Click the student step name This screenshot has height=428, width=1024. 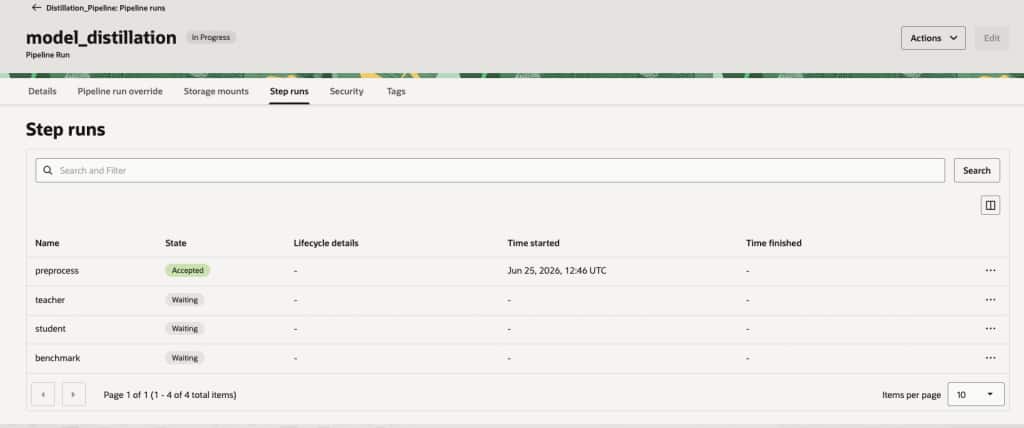point(50,329)
